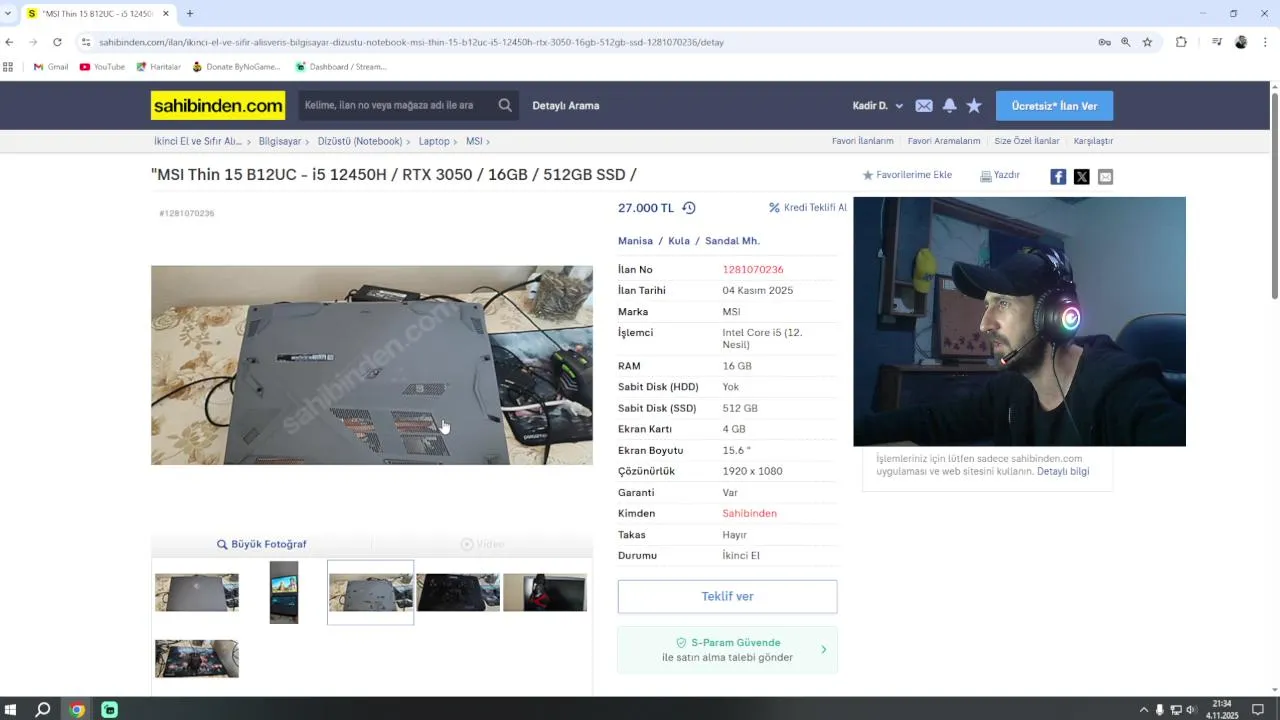
Task: Expand the S-Param Güvende arrow
Action: [824, 649]
